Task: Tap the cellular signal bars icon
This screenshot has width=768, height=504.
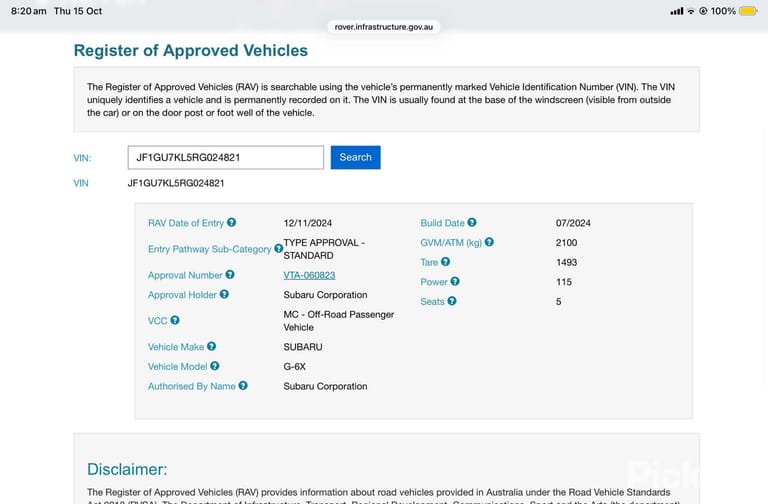Action: point(677,11)
